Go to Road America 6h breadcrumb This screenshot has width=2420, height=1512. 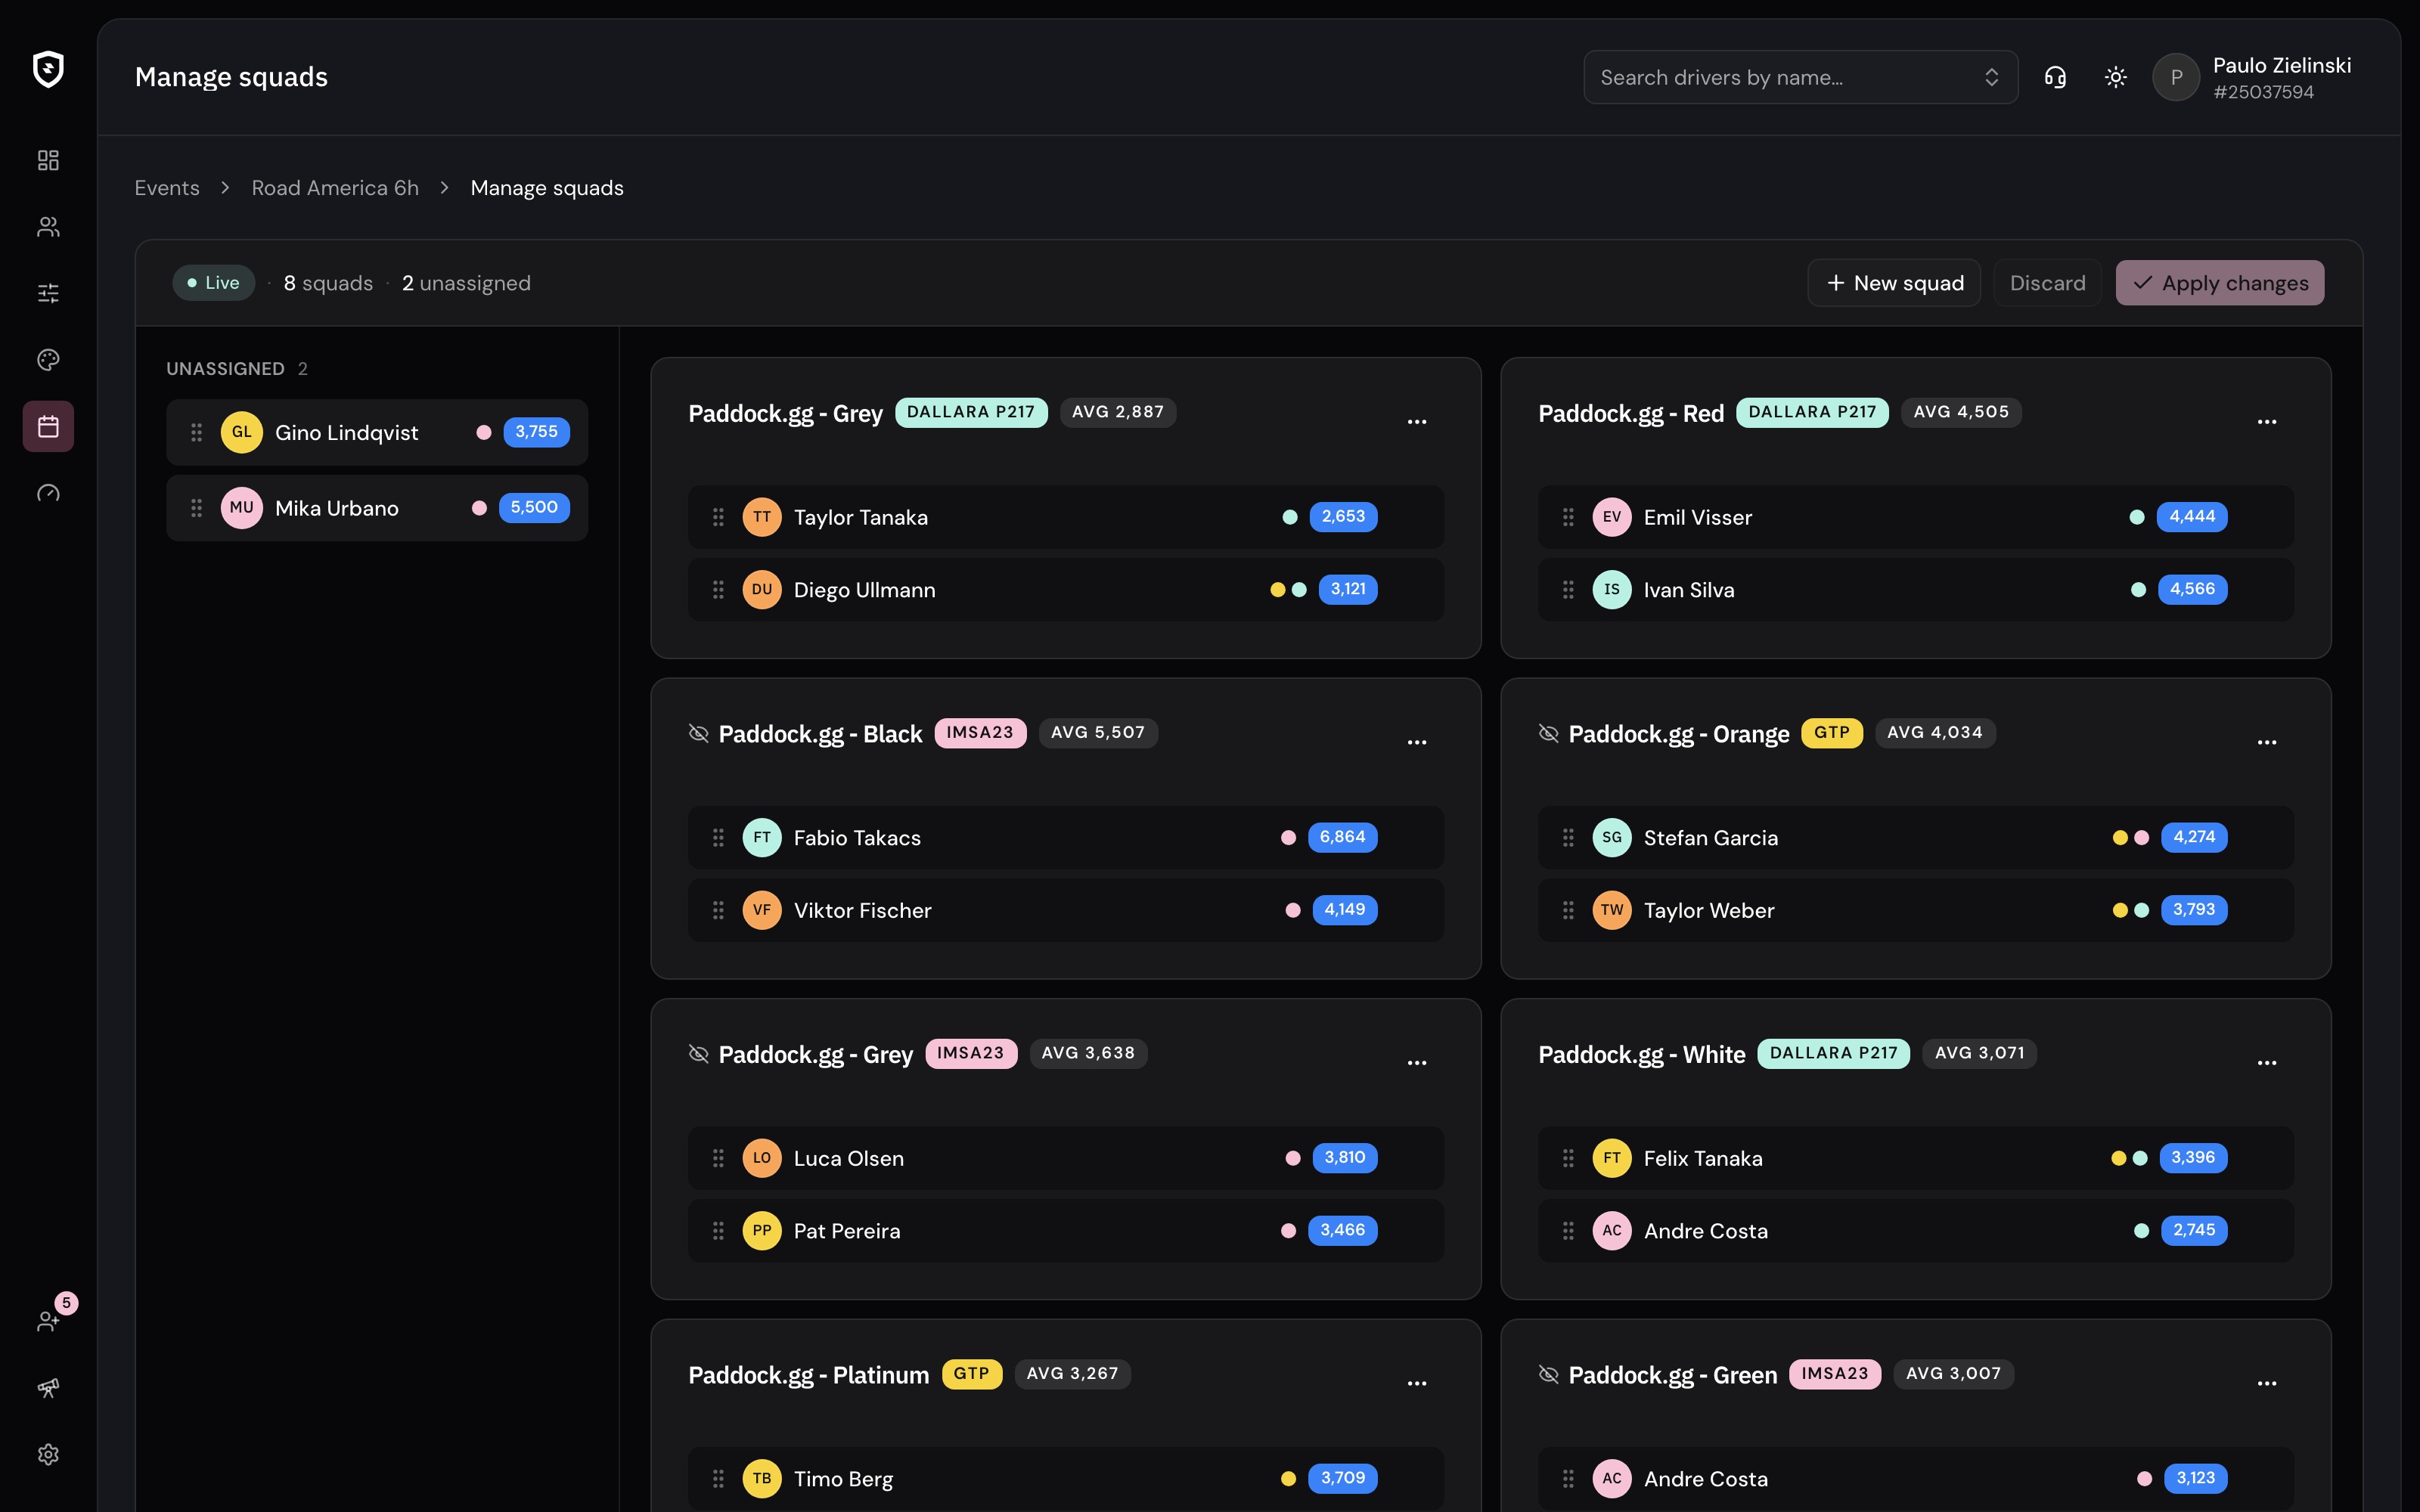point(335,188)
